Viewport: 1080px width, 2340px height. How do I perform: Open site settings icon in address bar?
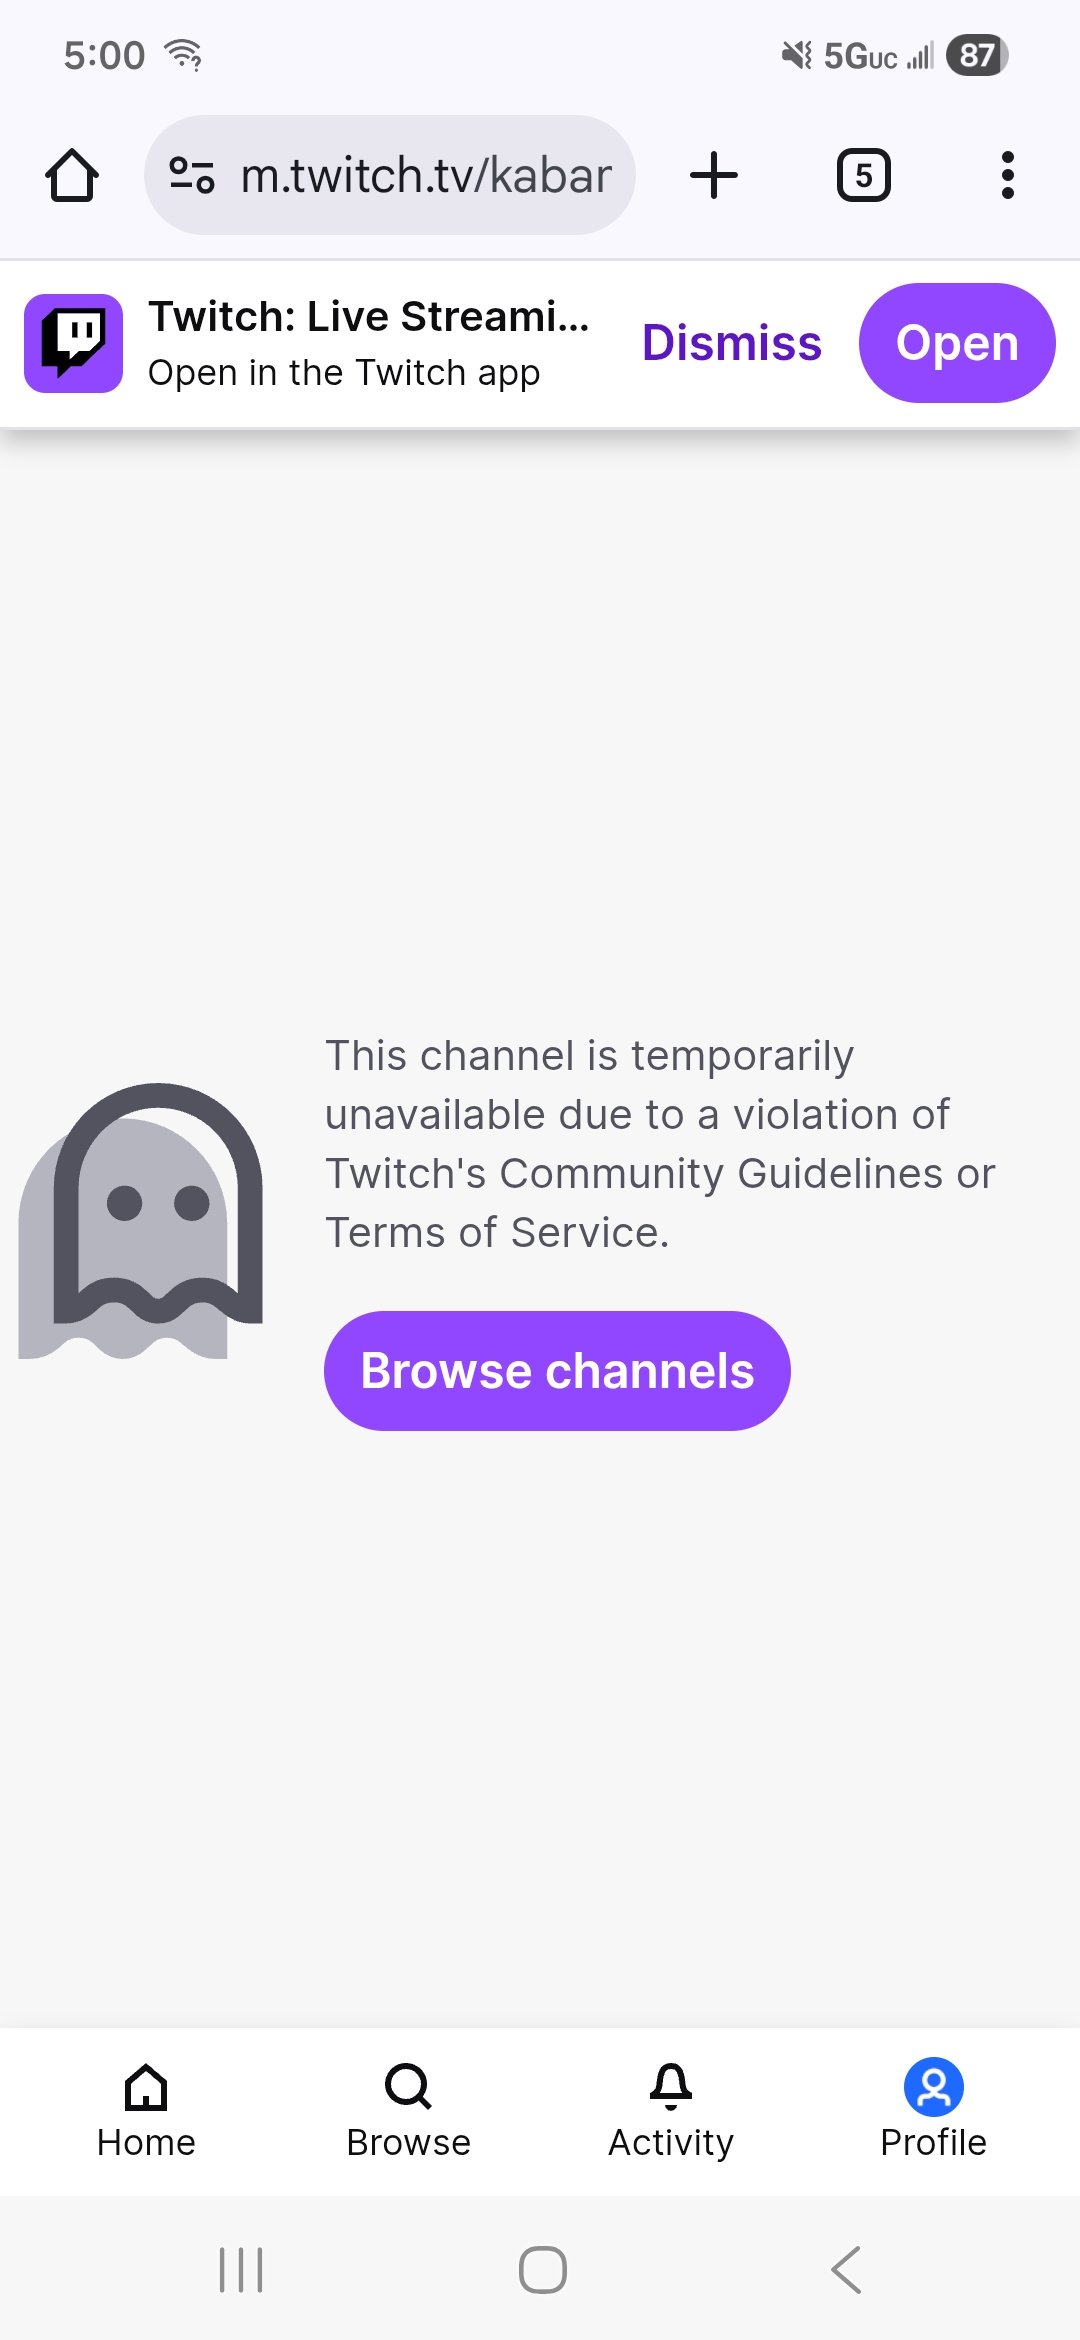coord(192,175)
